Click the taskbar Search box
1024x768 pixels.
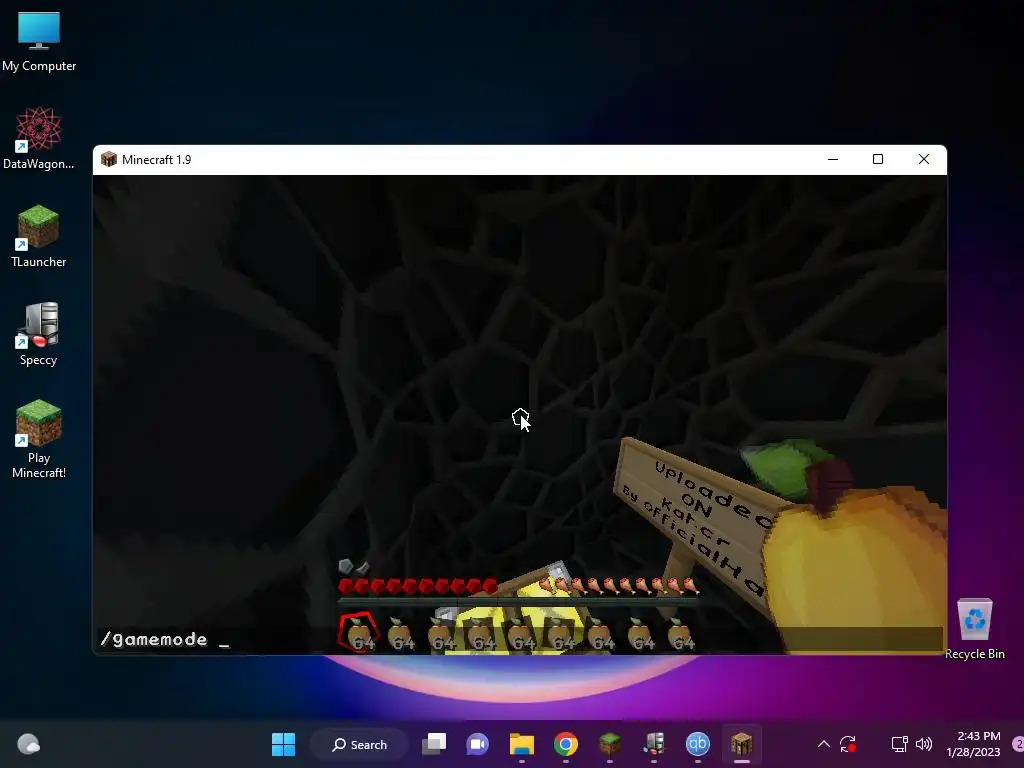click(x=360, y=744)
